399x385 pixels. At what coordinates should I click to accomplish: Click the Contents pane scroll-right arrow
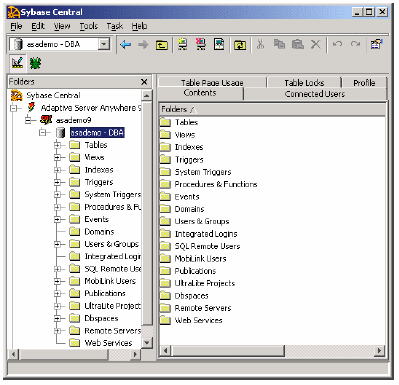click(x=379, y=351)
